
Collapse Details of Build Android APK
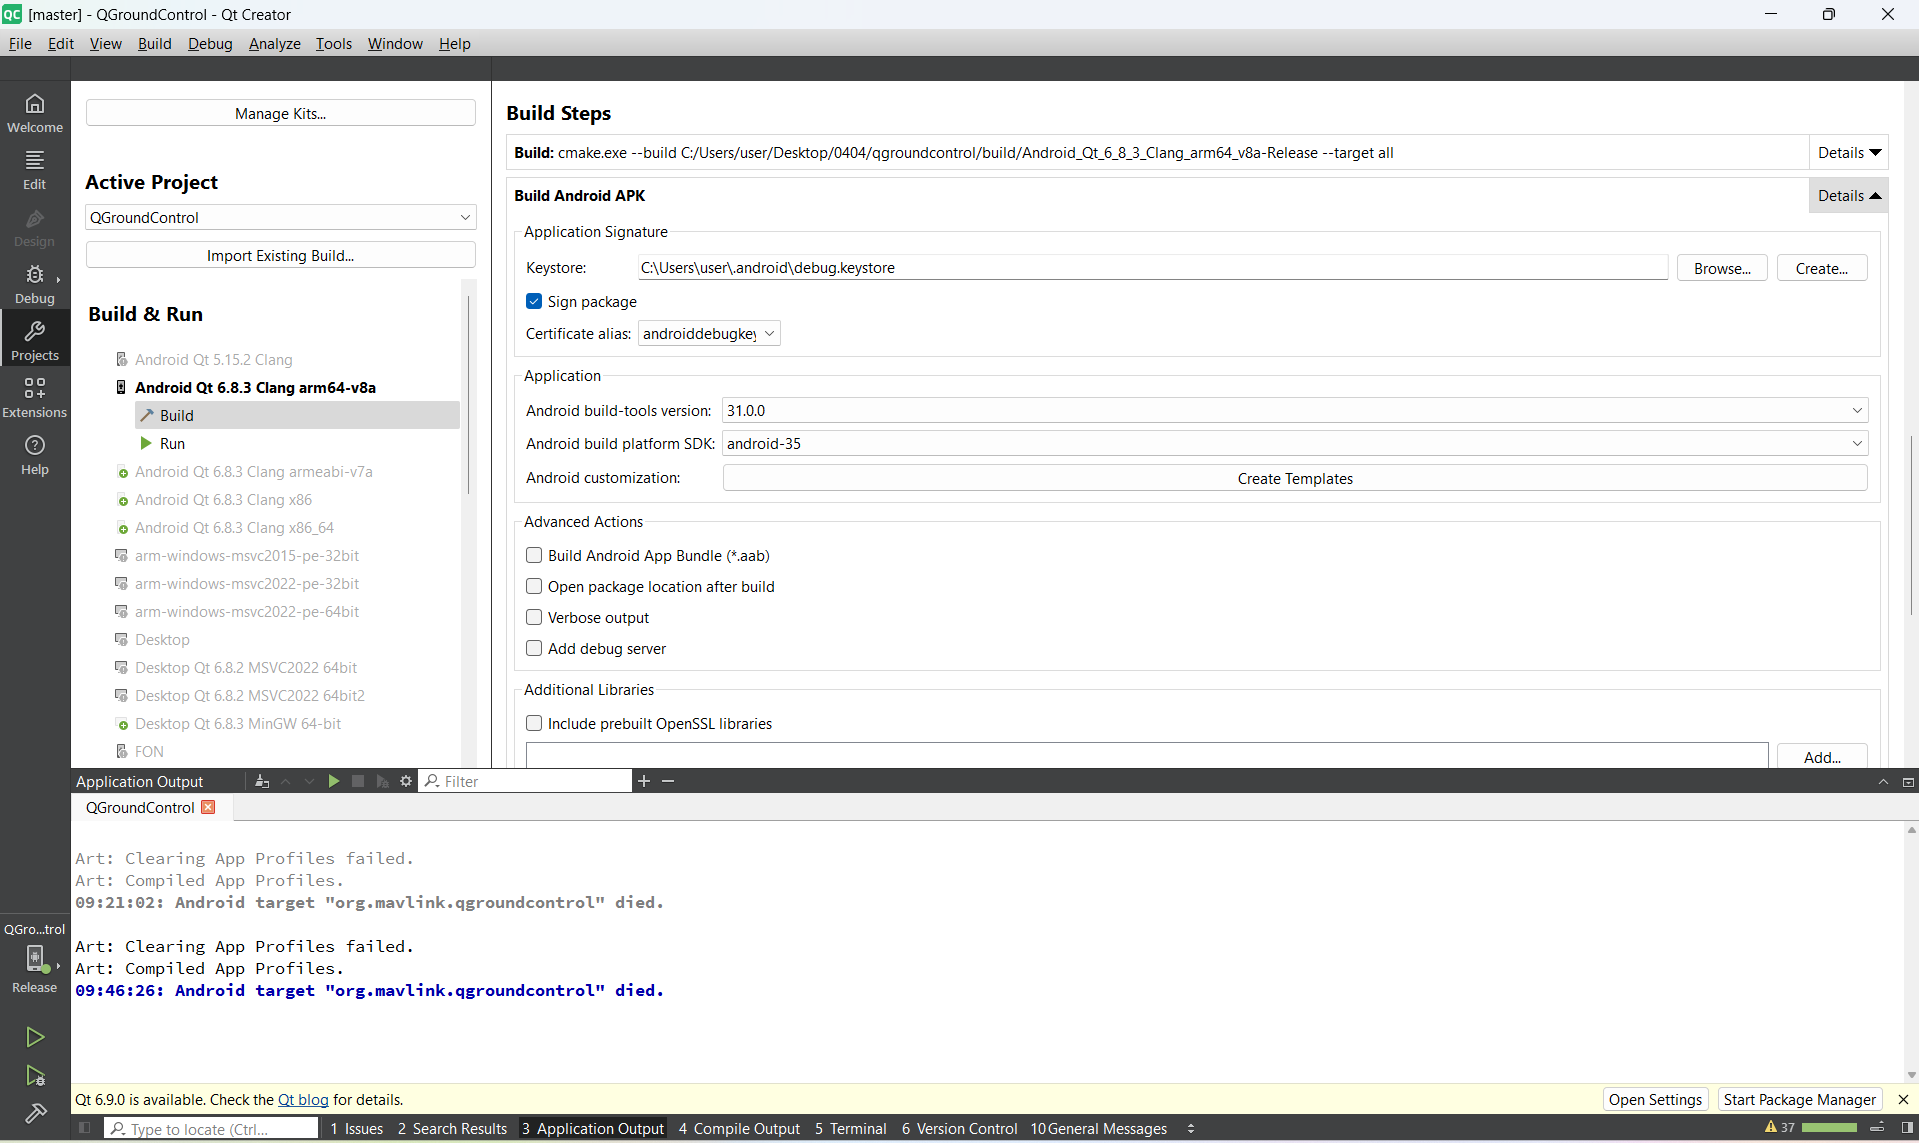coord(1849,195)
